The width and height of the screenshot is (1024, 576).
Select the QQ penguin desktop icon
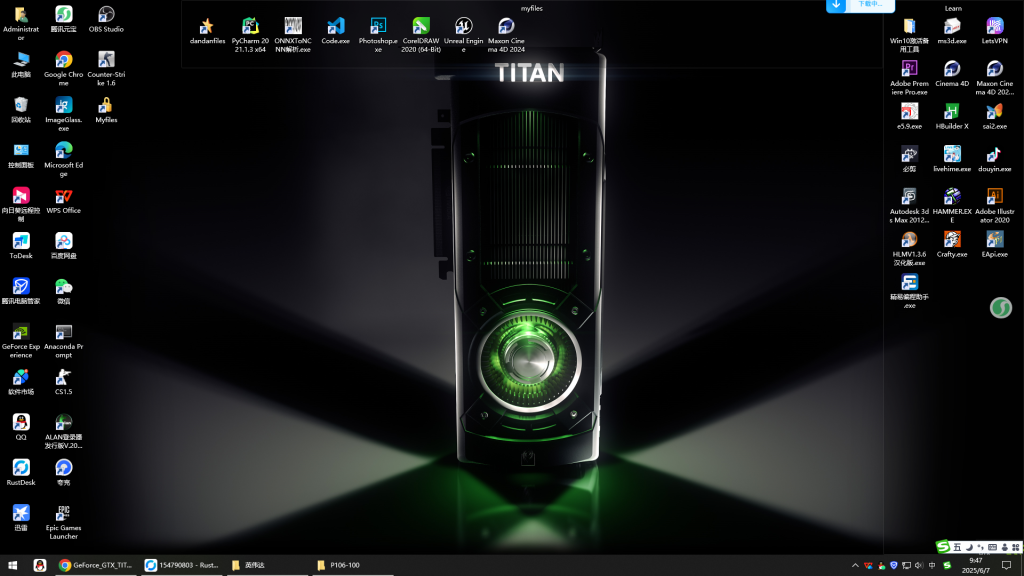(21, 427)
